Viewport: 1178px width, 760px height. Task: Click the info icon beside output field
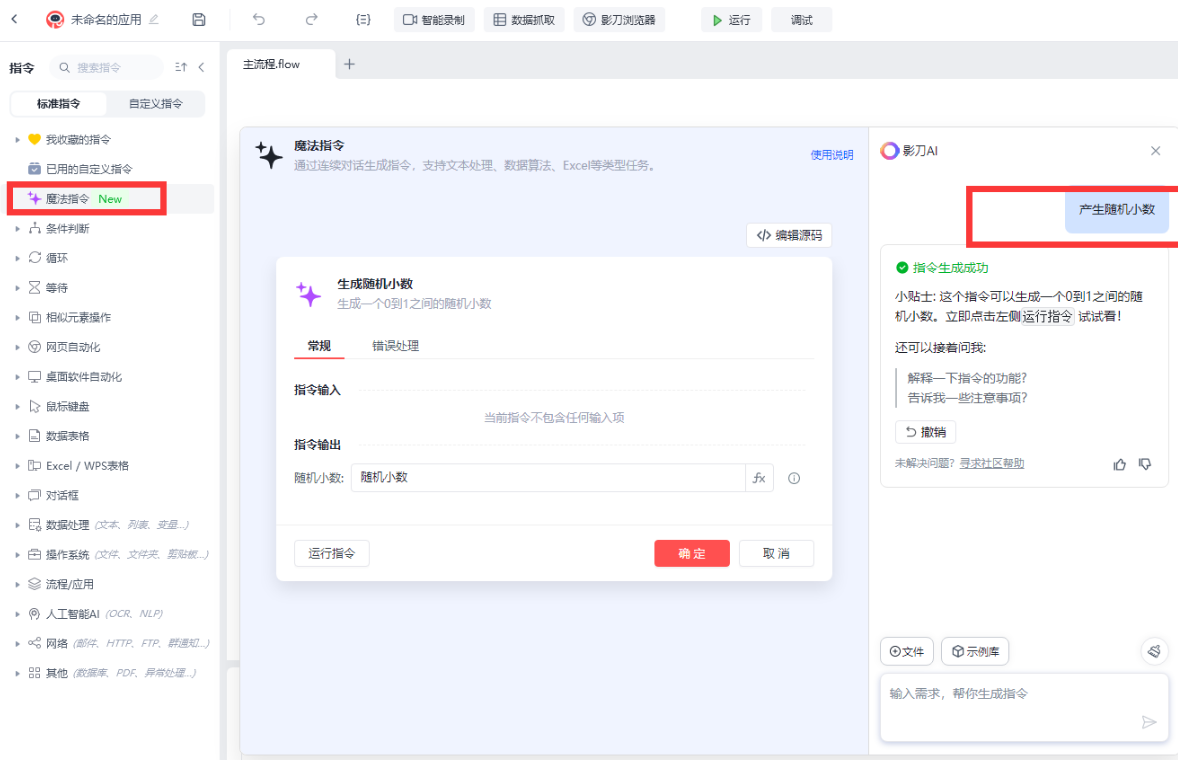[x=794, y=478]
